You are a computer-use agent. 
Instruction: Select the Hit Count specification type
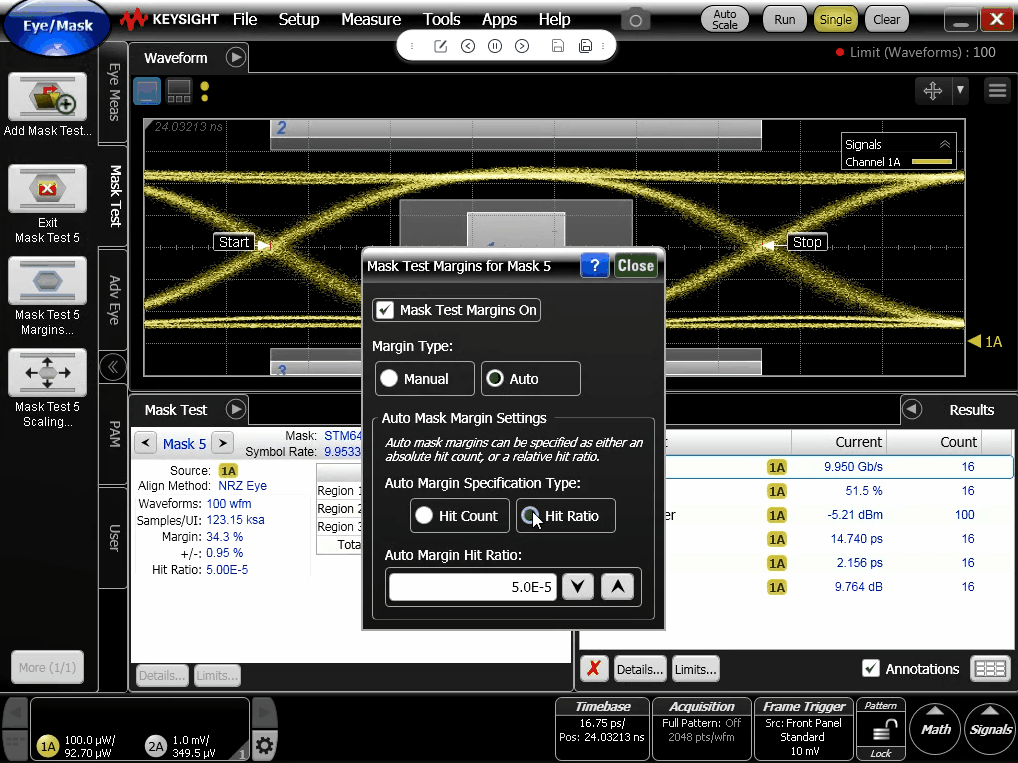click(424, 516)
